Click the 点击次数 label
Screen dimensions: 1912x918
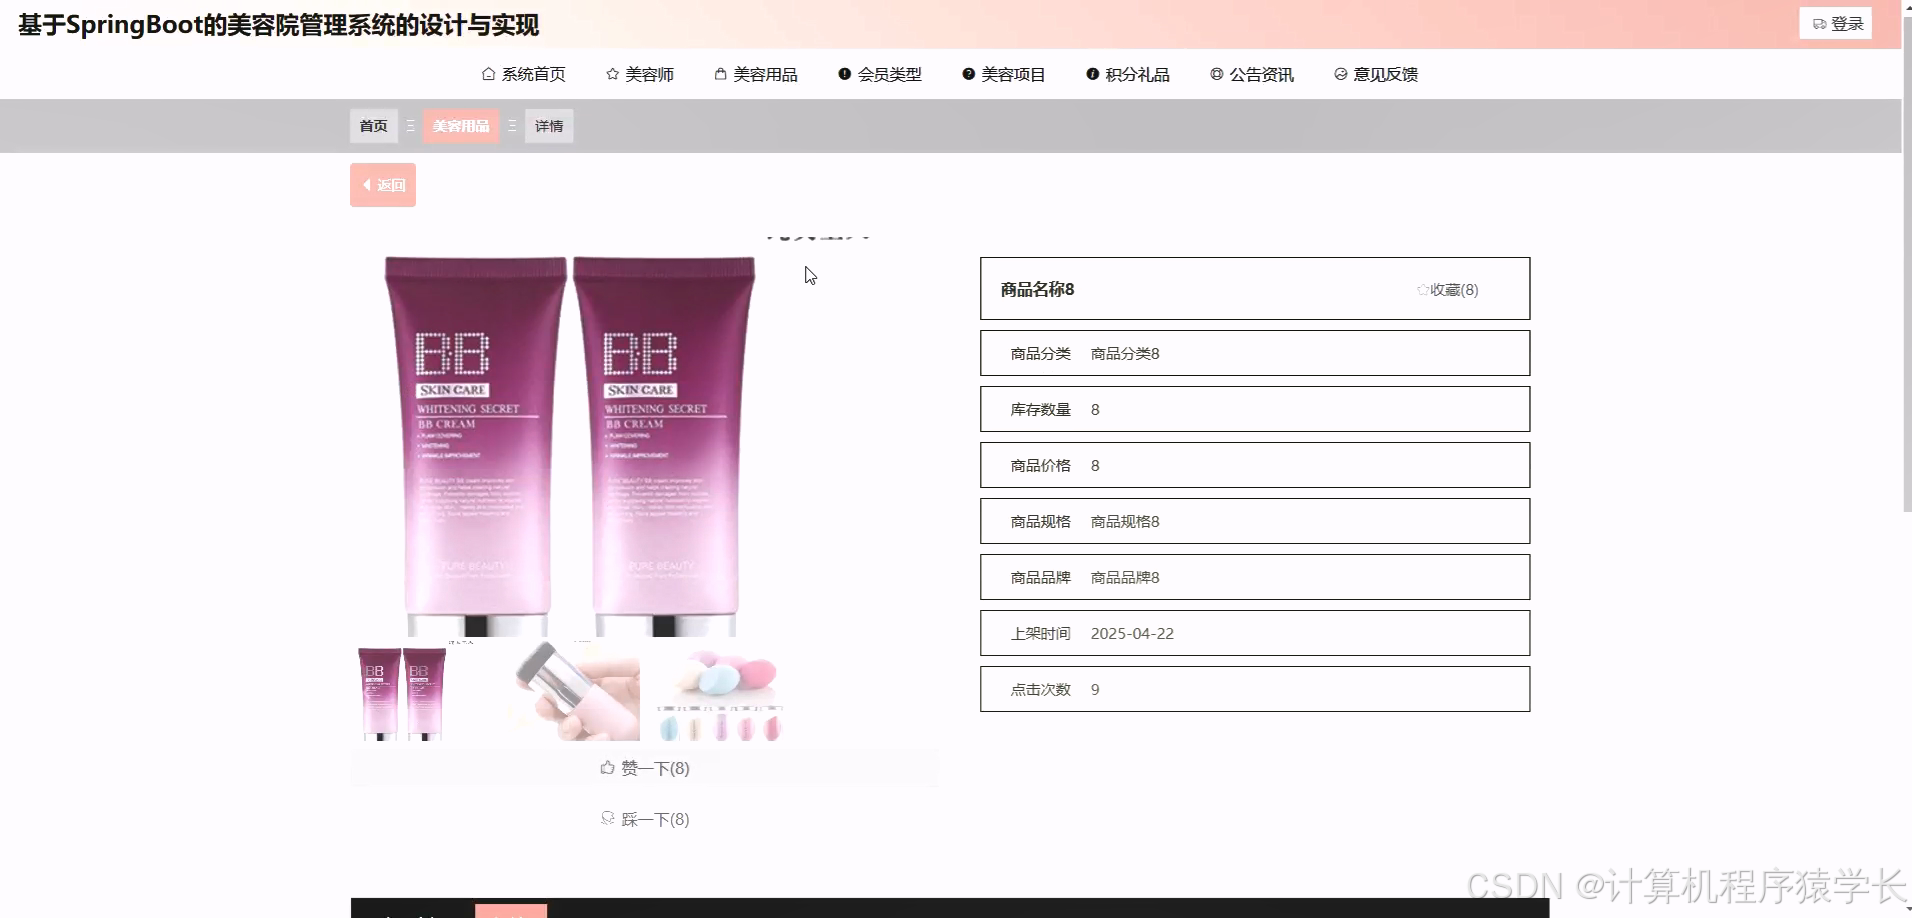tap(1041, 689)
